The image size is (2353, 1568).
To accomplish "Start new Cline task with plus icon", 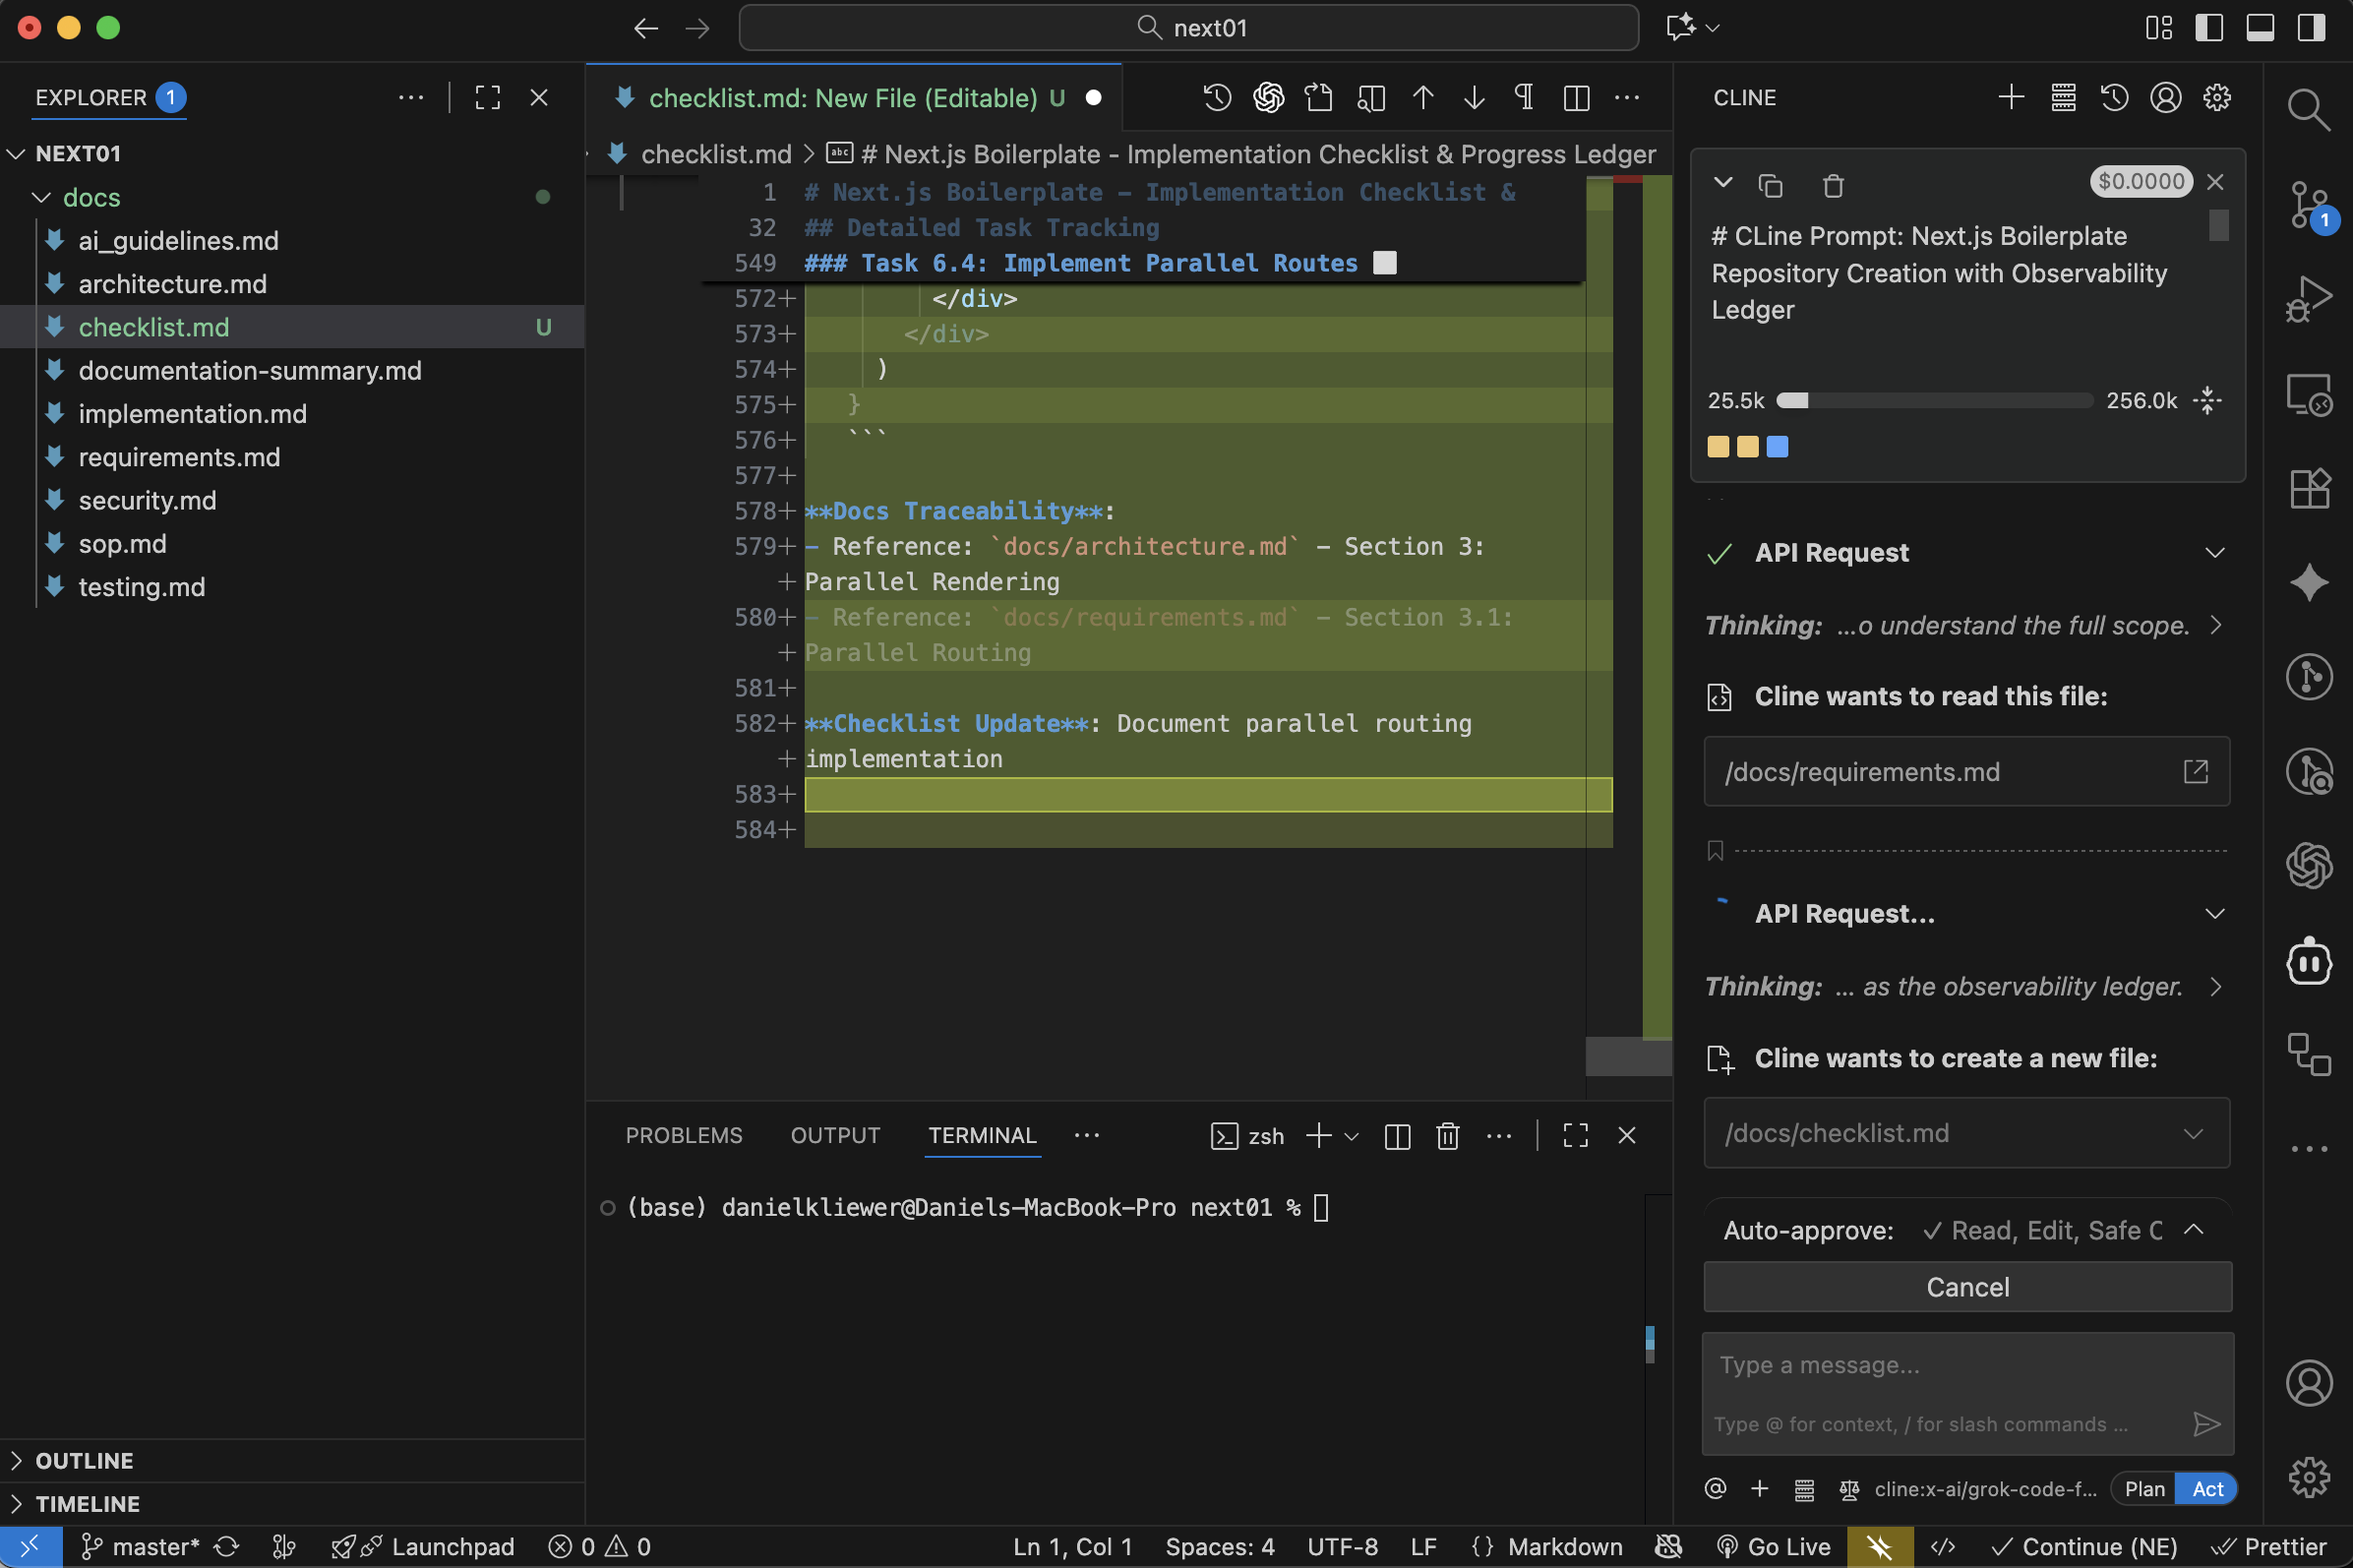I will [x=2011, y=97].
